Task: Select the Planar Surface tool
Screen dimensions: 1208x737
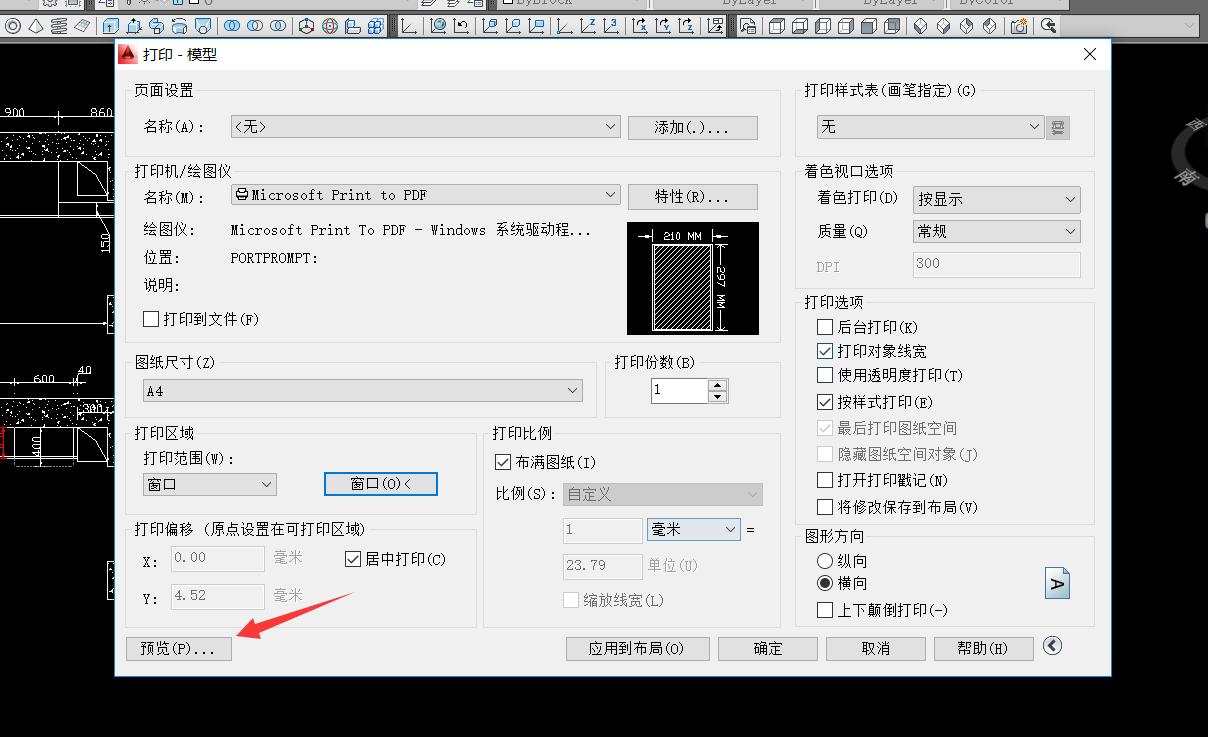Action: point(83,26)
